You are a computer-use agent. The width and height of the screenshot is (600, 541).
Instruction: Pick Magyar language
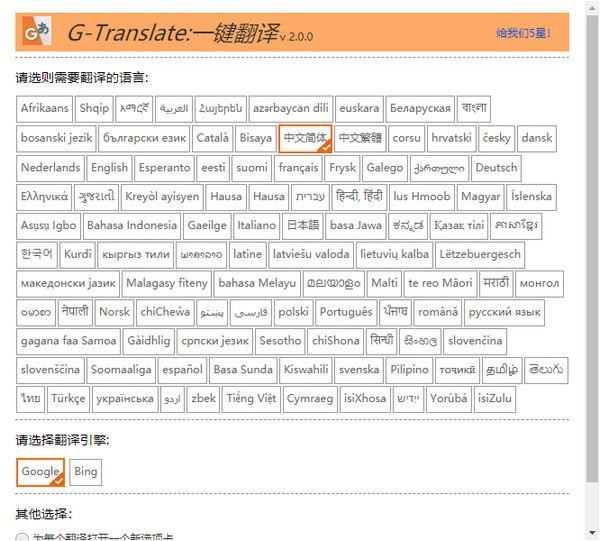pos(480,197)
